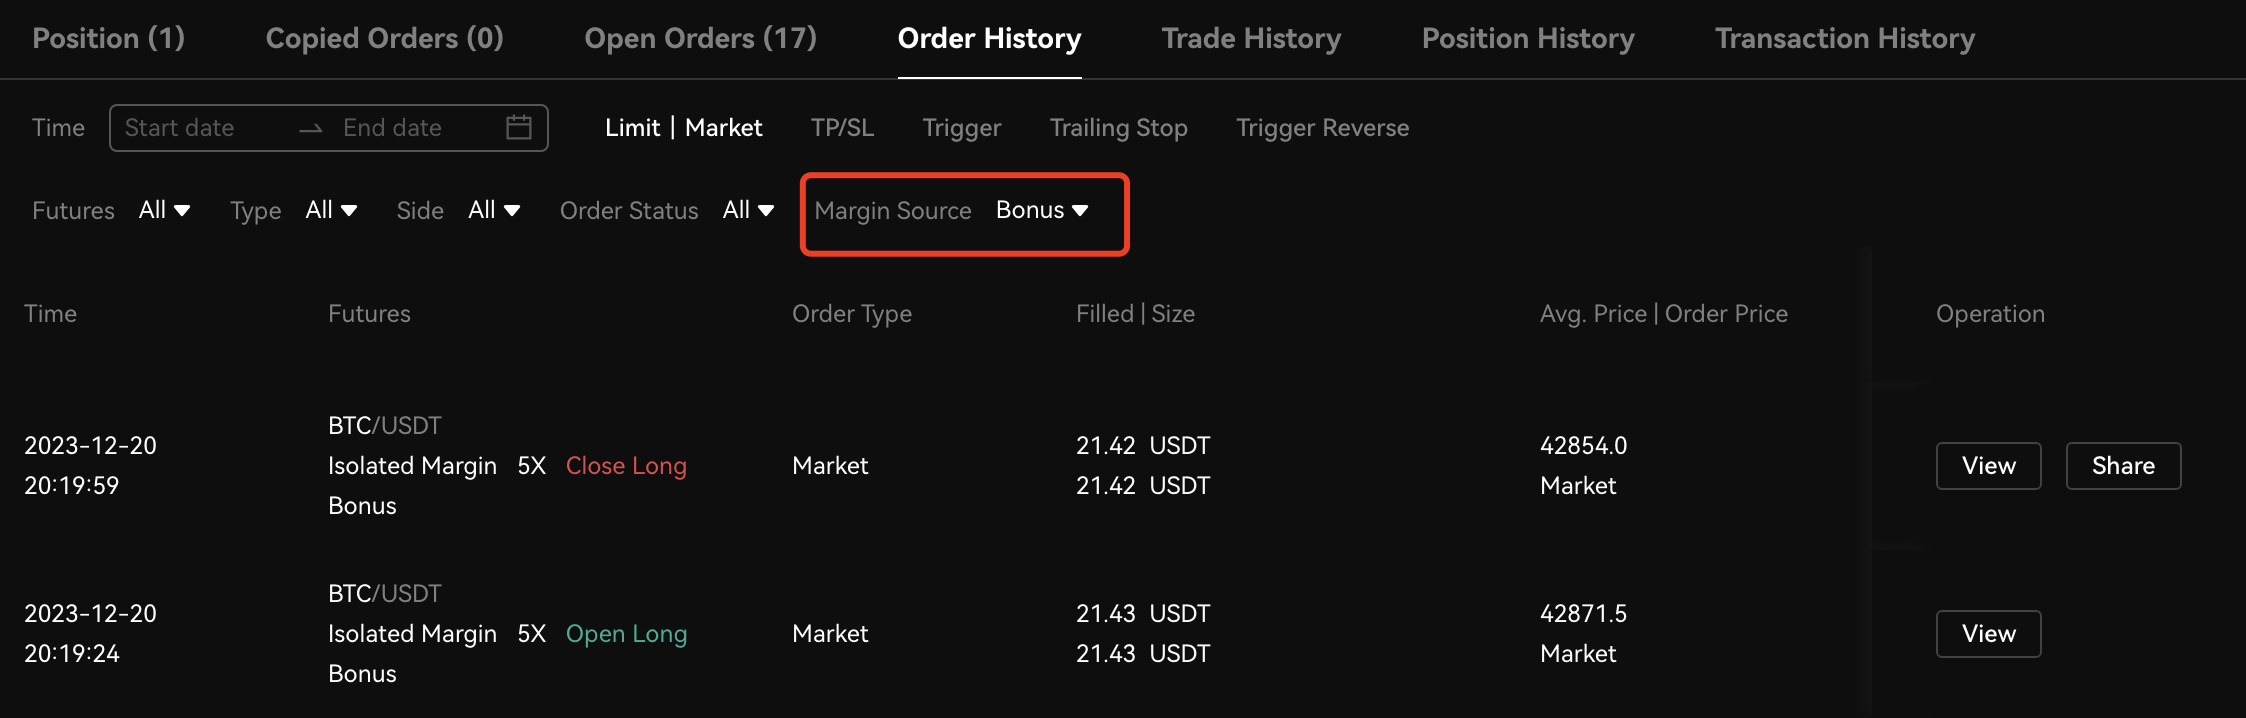Open the Side filter dropdown
This screenshot has height=718, width=2246.
(x=494, y=210)
